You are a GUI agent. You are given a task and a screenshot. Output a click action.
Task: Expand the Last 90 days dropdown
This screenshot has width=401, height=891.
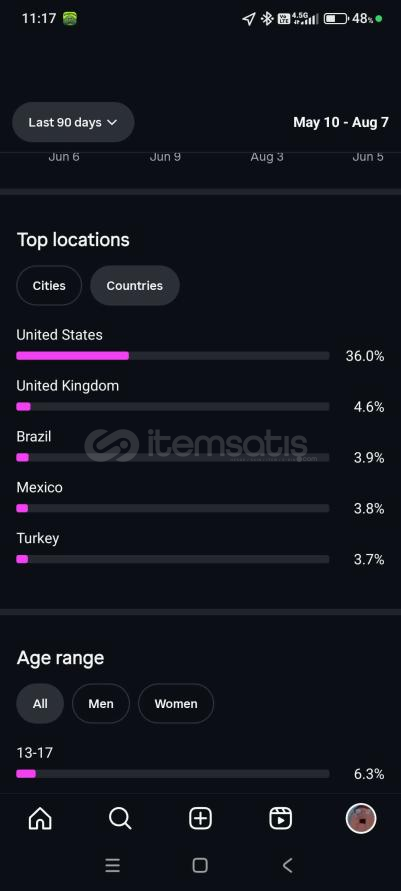coord(73,122)
